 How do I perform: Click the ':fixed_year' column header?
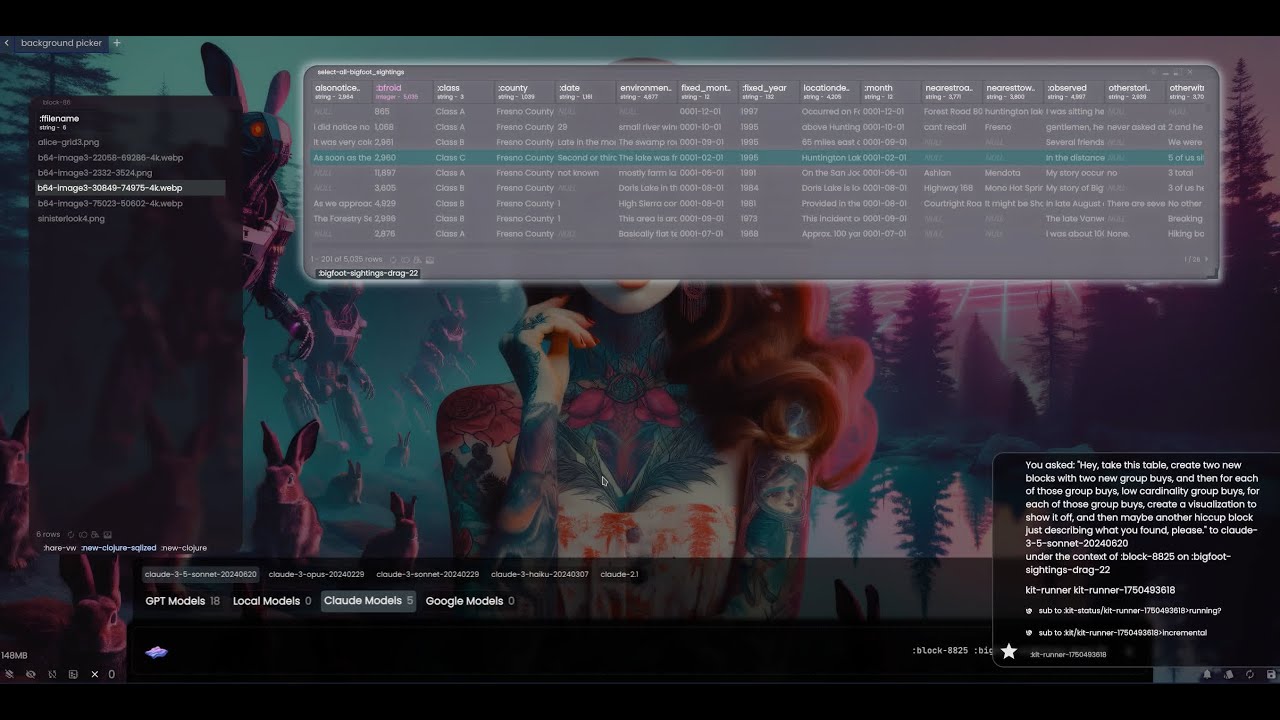pyautogui.click(x=769, y=91)
